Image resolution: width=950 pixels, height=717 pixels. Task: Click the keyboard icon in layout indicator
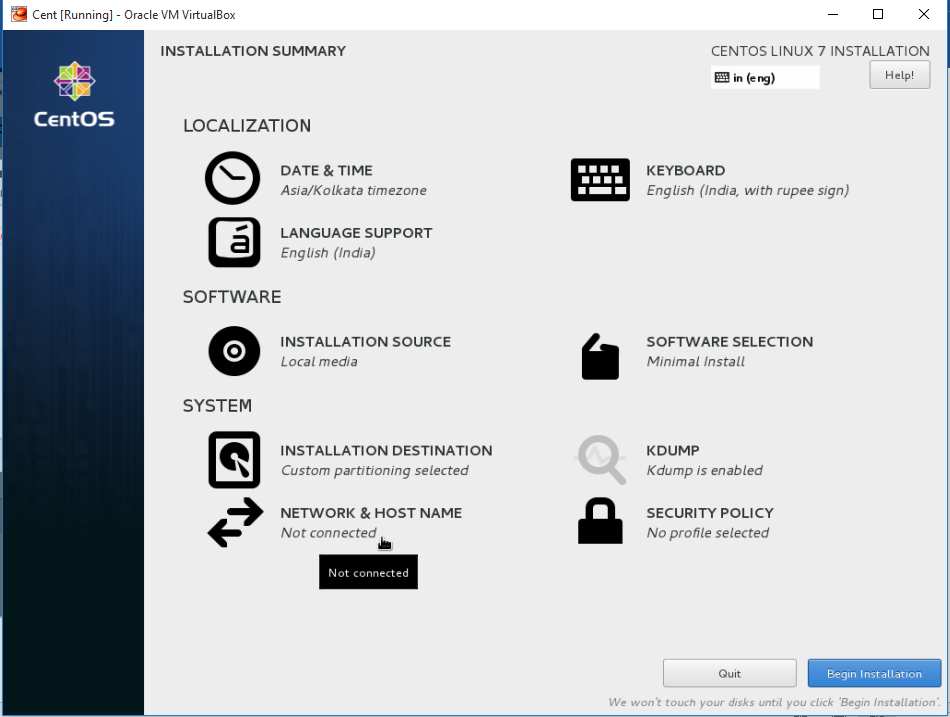coord(722,78)
